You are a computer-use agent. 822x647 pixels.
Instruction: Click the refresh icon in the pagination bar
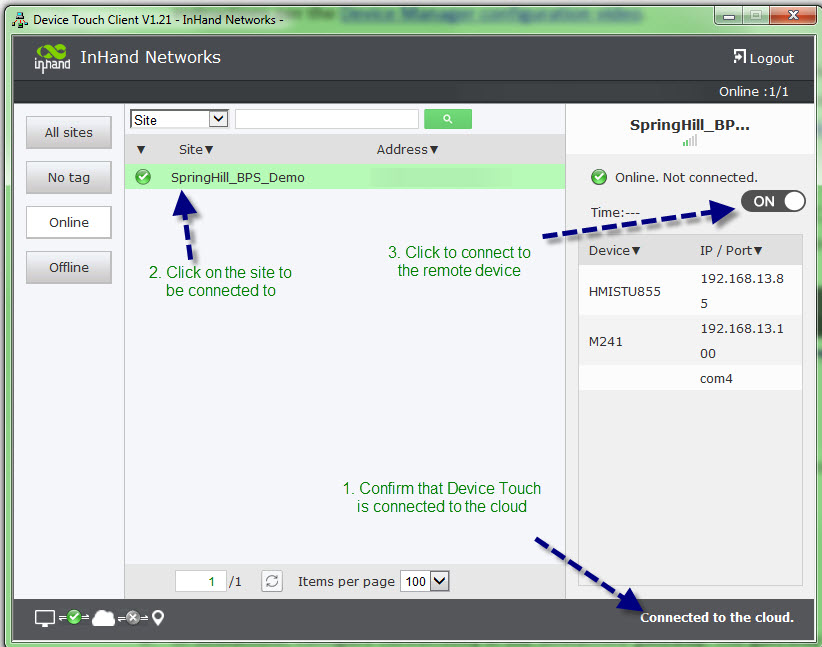[x=272, y=581]
